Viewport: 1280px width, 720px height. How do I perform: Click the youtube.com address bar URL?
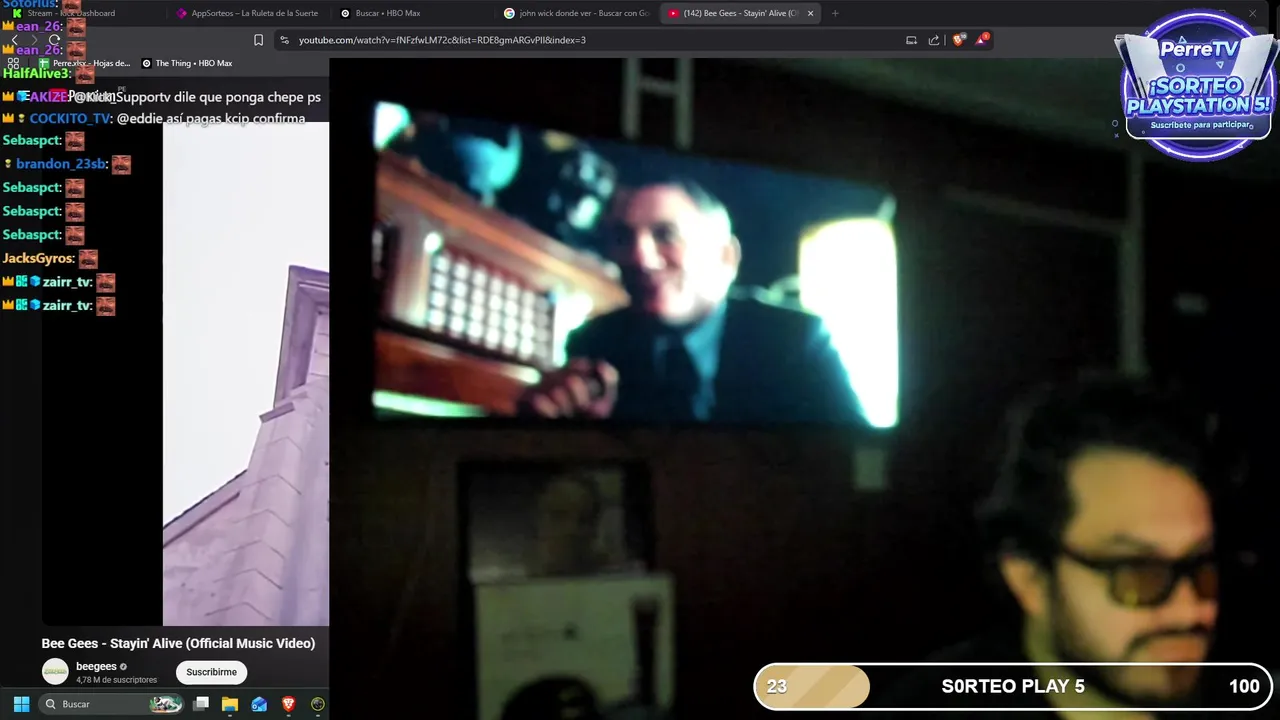tap(442, 40)
